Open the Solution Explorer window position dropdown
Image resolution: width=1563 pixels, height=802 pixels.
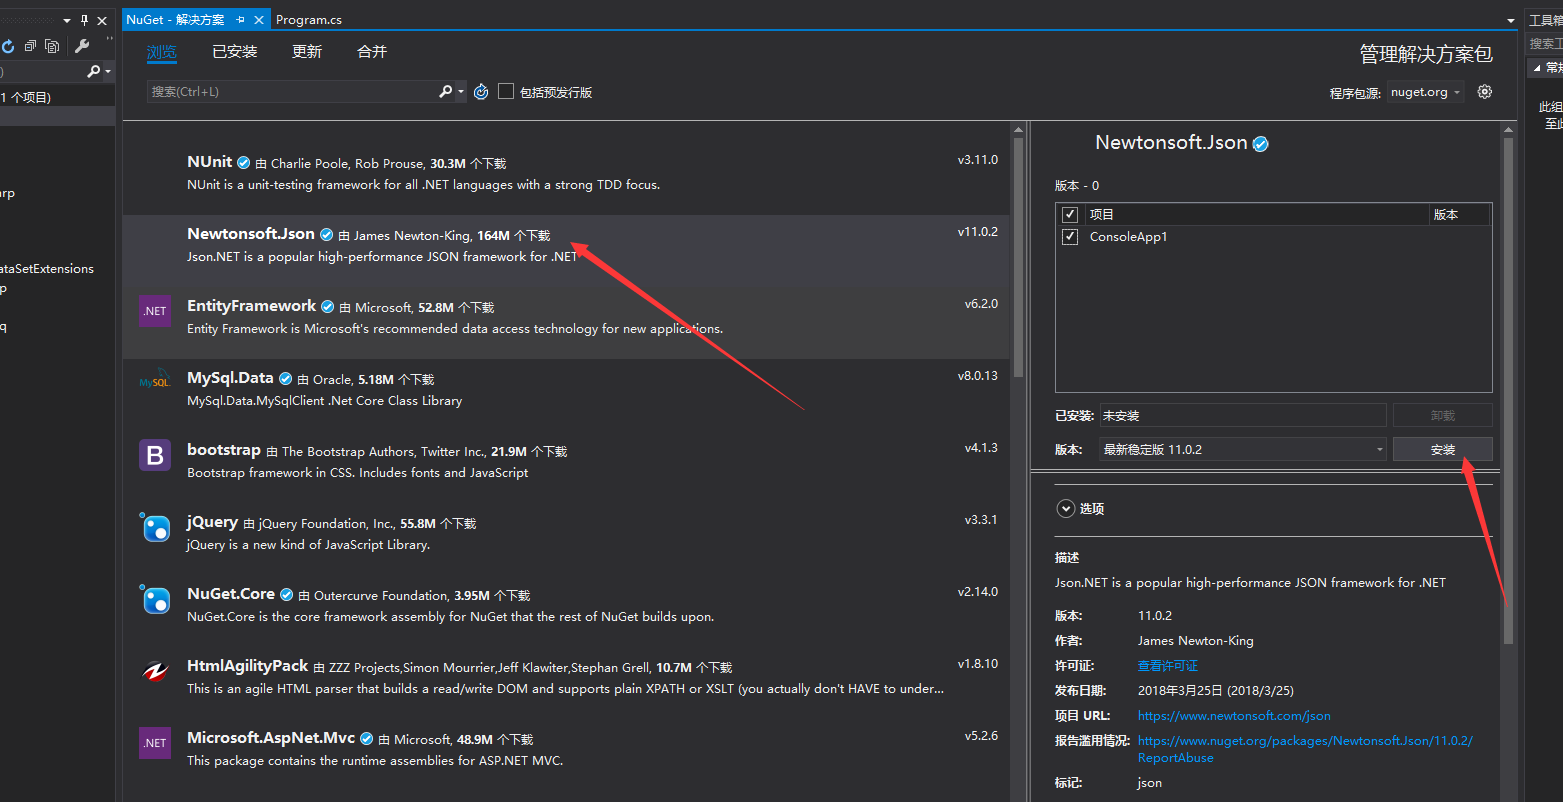[x=67, y=20]
